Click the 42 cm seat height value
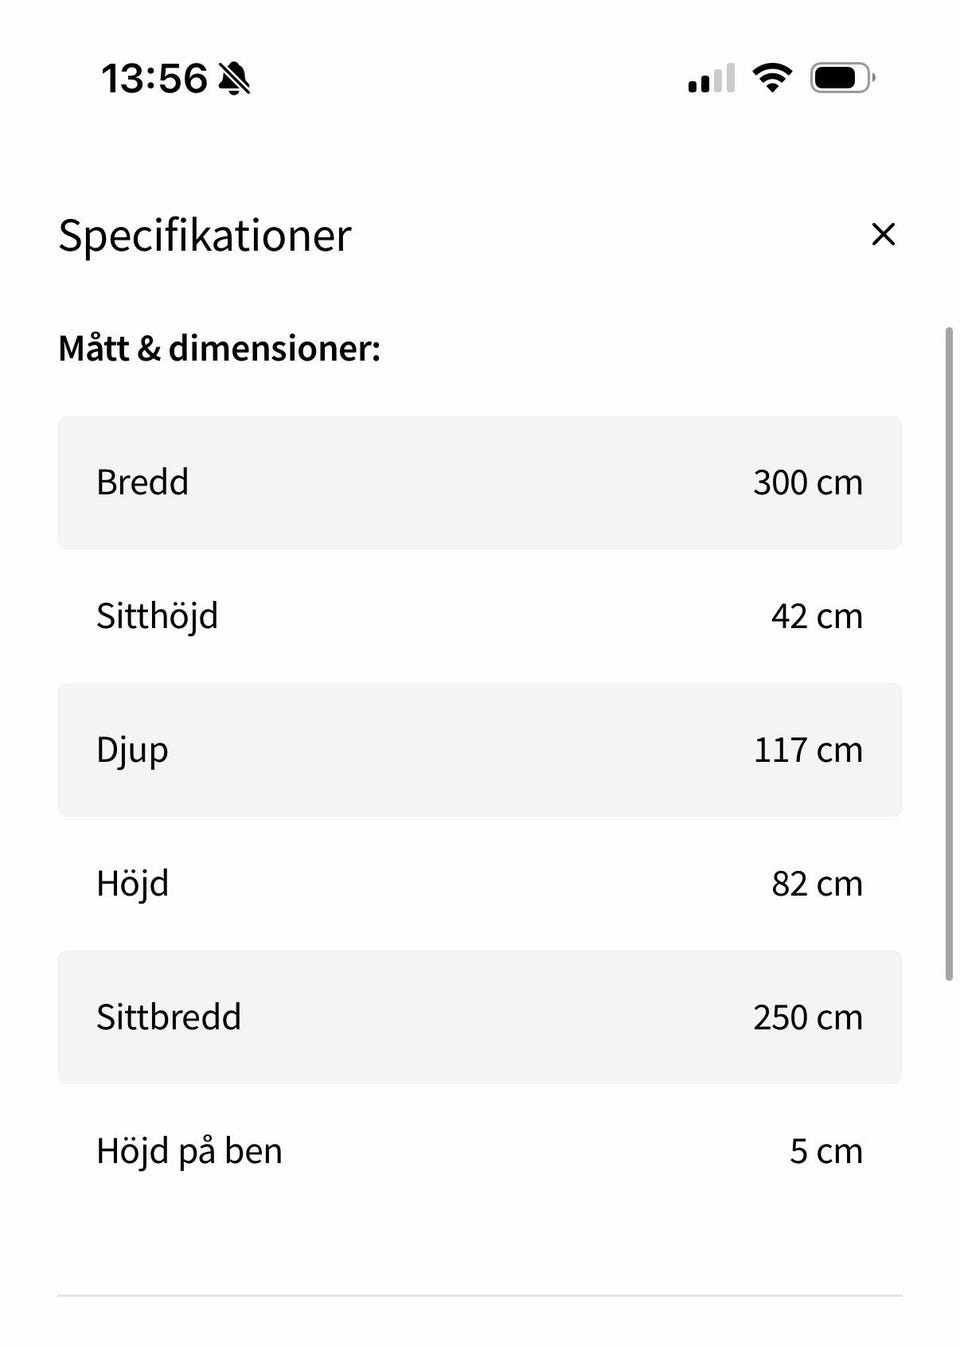 (x=816, y=616)
